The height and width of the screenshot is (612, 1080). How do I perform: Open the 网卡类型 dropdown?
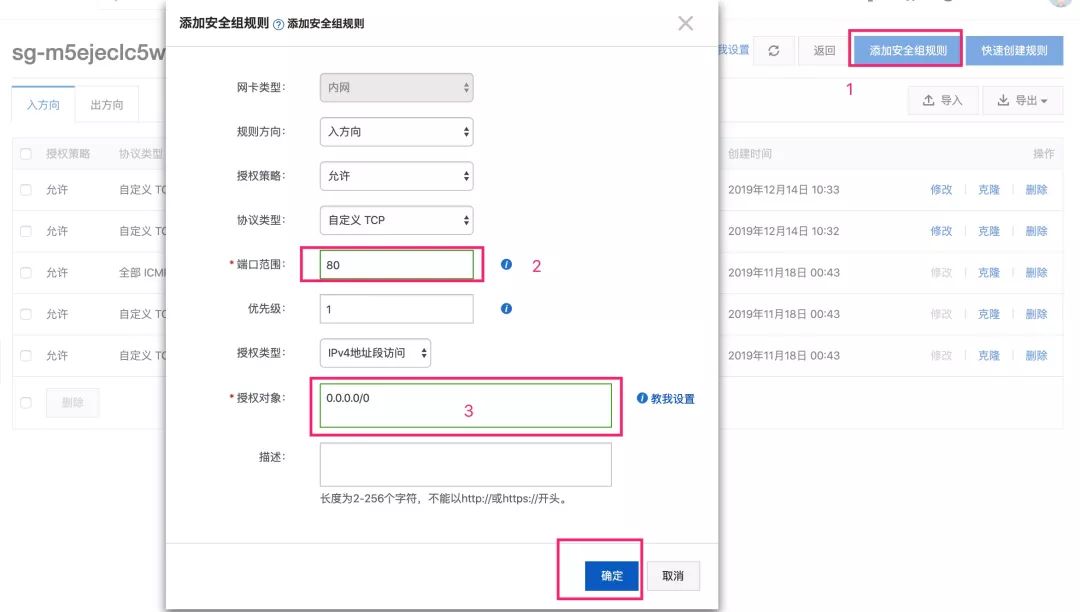397,87
